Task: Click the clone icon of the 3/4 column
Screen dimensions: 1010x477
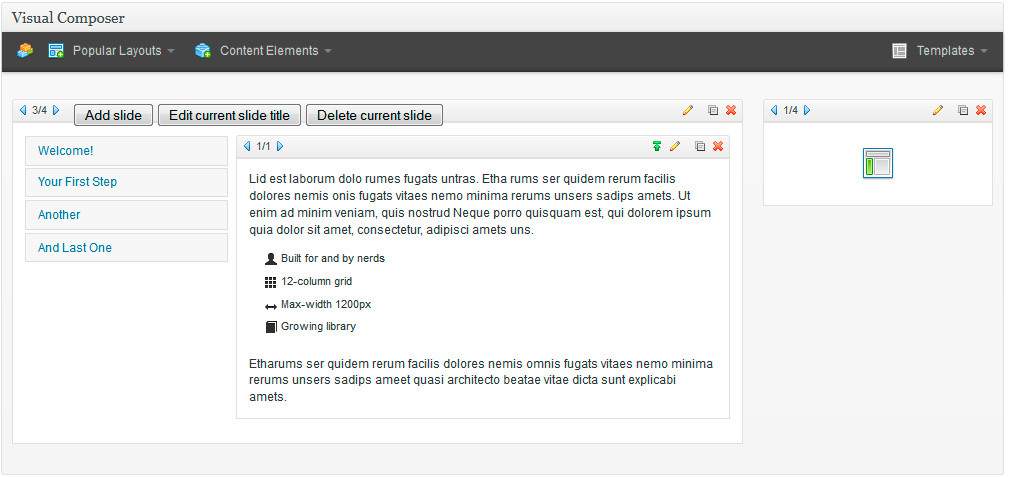Action: click(713, 110)
